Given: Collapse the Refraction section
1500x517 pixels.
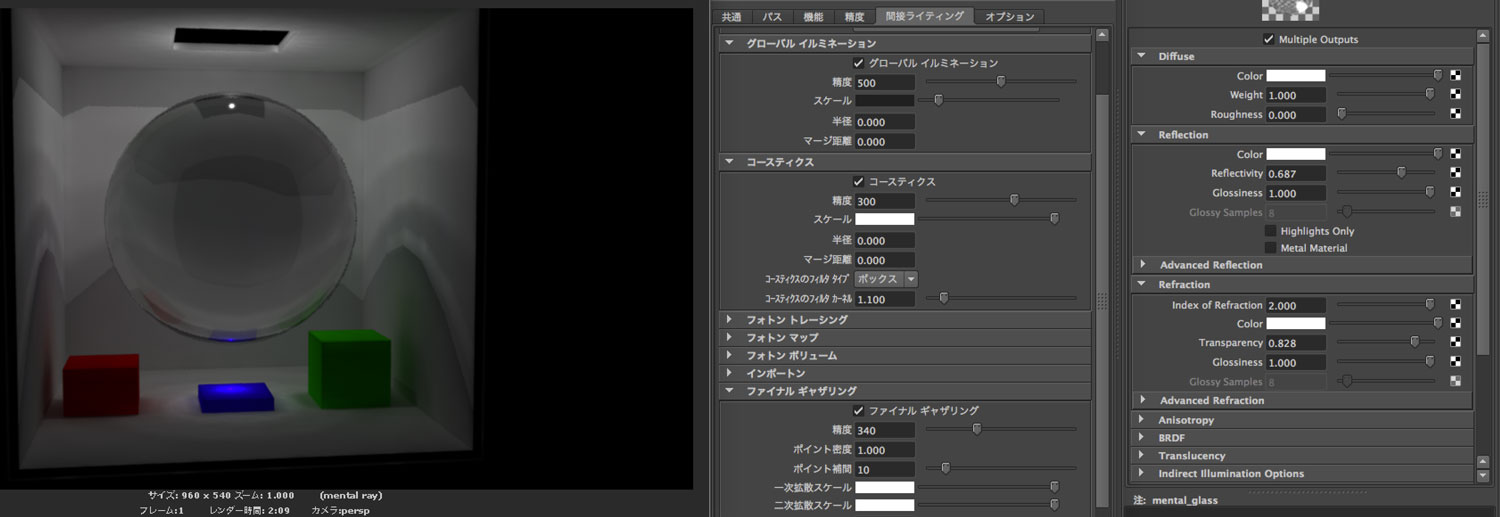Looking at the screenshot, I should click(x=1142, y=284).
